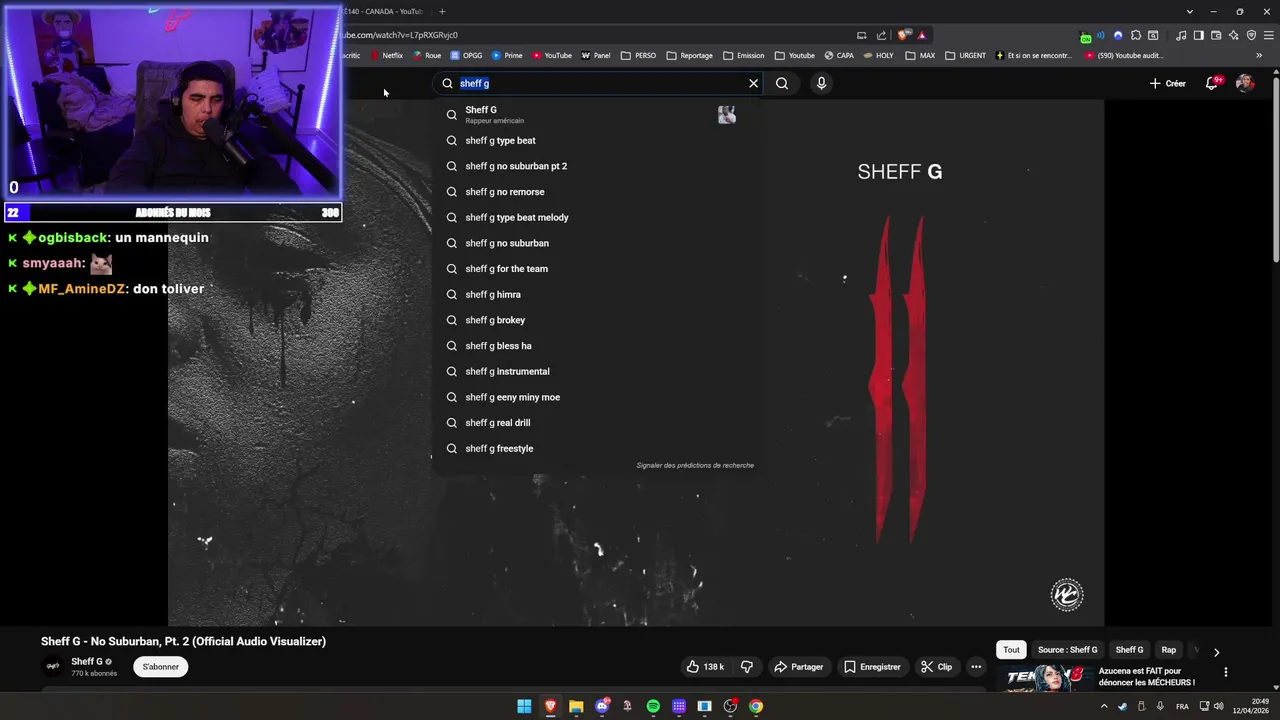Open the volume control in the system tray
Screen dimensions: 1280x720
pos(1220,706)
